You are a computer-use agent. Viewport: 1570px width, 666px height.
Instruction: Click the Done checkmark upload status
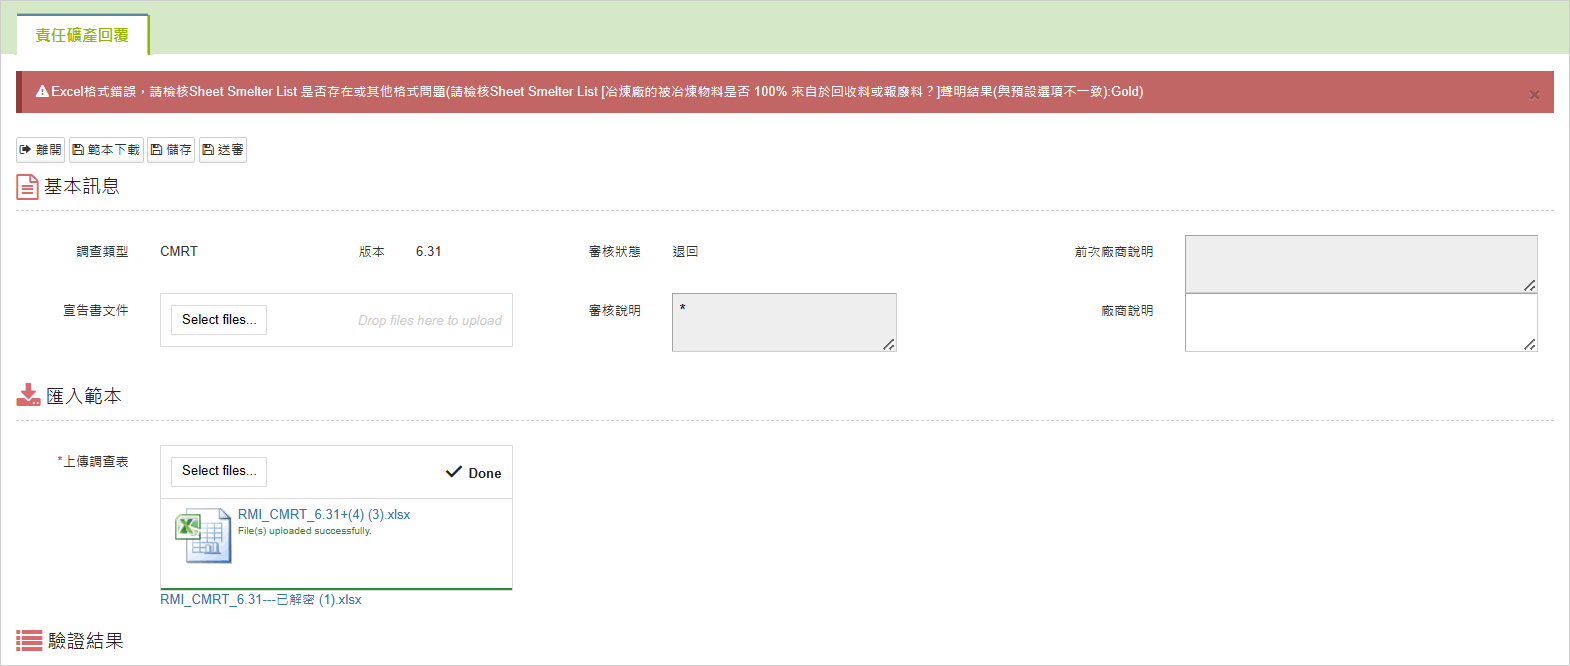474,473
